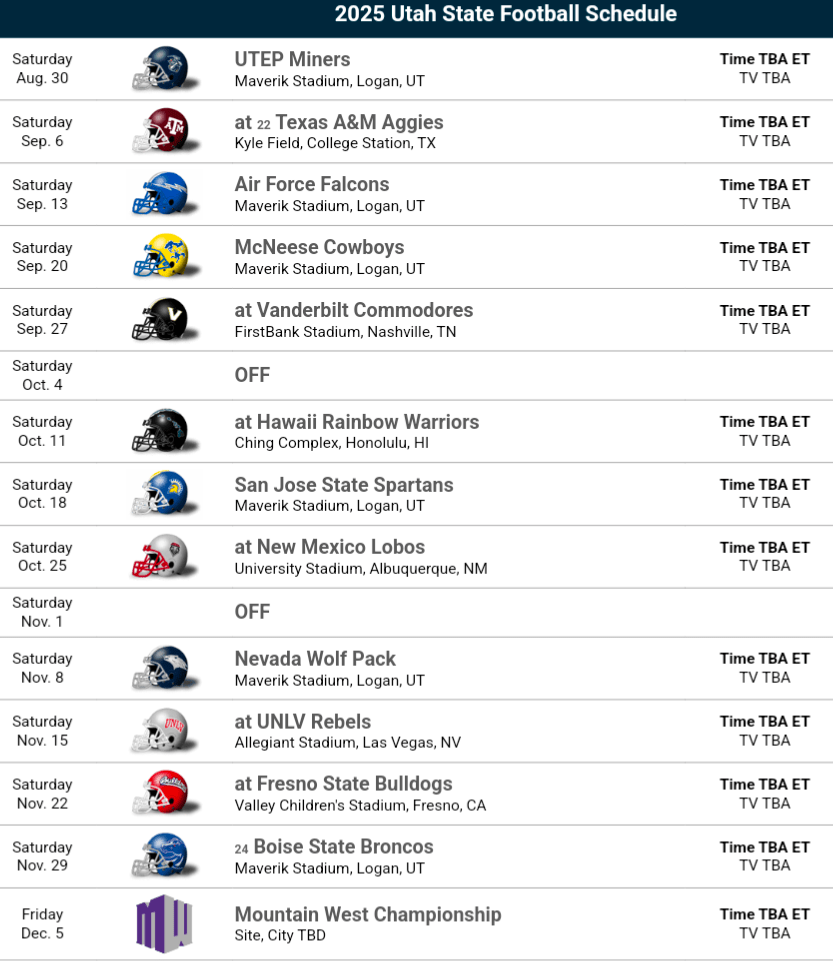This screenshot has width=833, height=961.
Task: Click the Nevada Wolf Pack helmet icon
Action: pos(160,668)
